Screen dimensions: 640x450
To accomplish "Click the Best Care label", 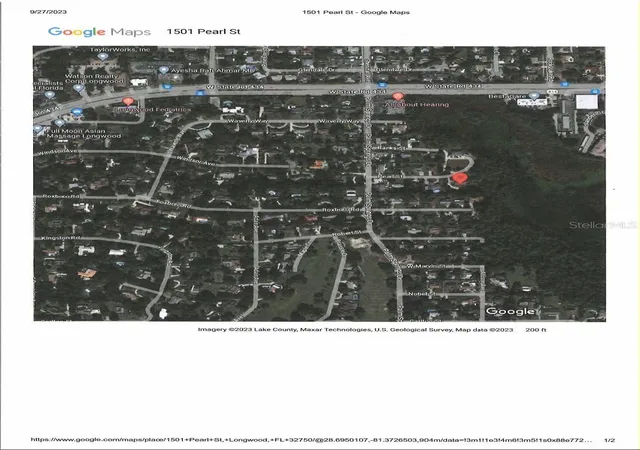I will 507,96.
